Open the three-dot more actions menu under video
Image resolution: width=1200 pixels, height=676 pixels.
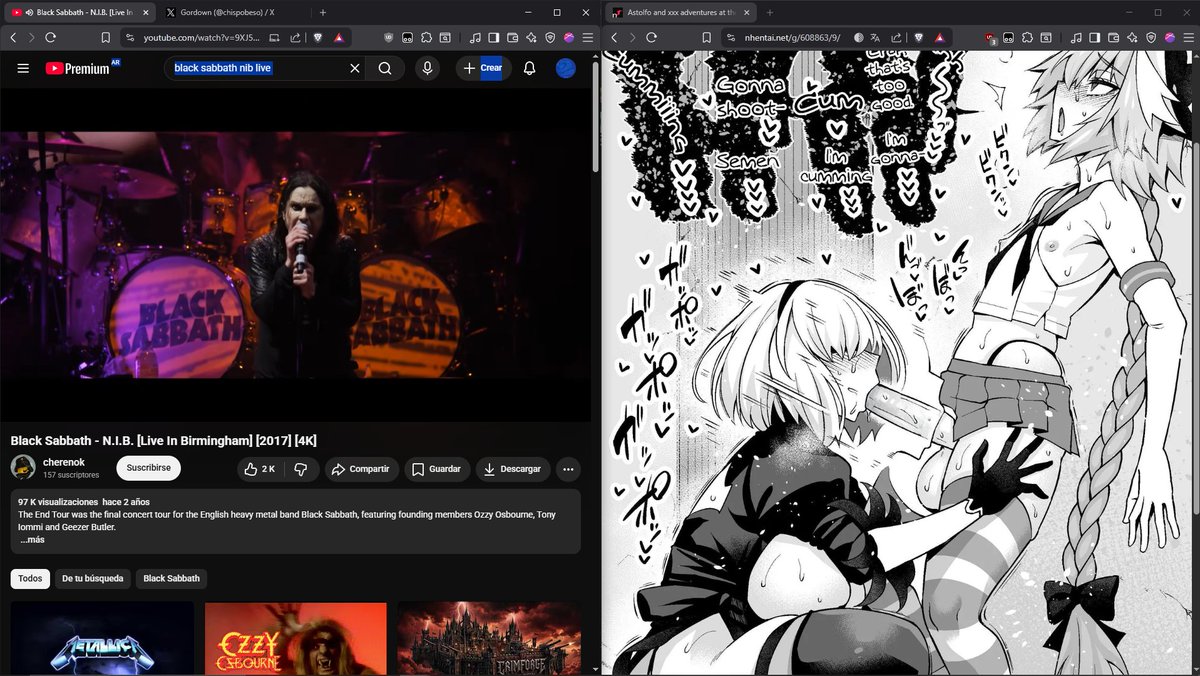pos(568,469)
